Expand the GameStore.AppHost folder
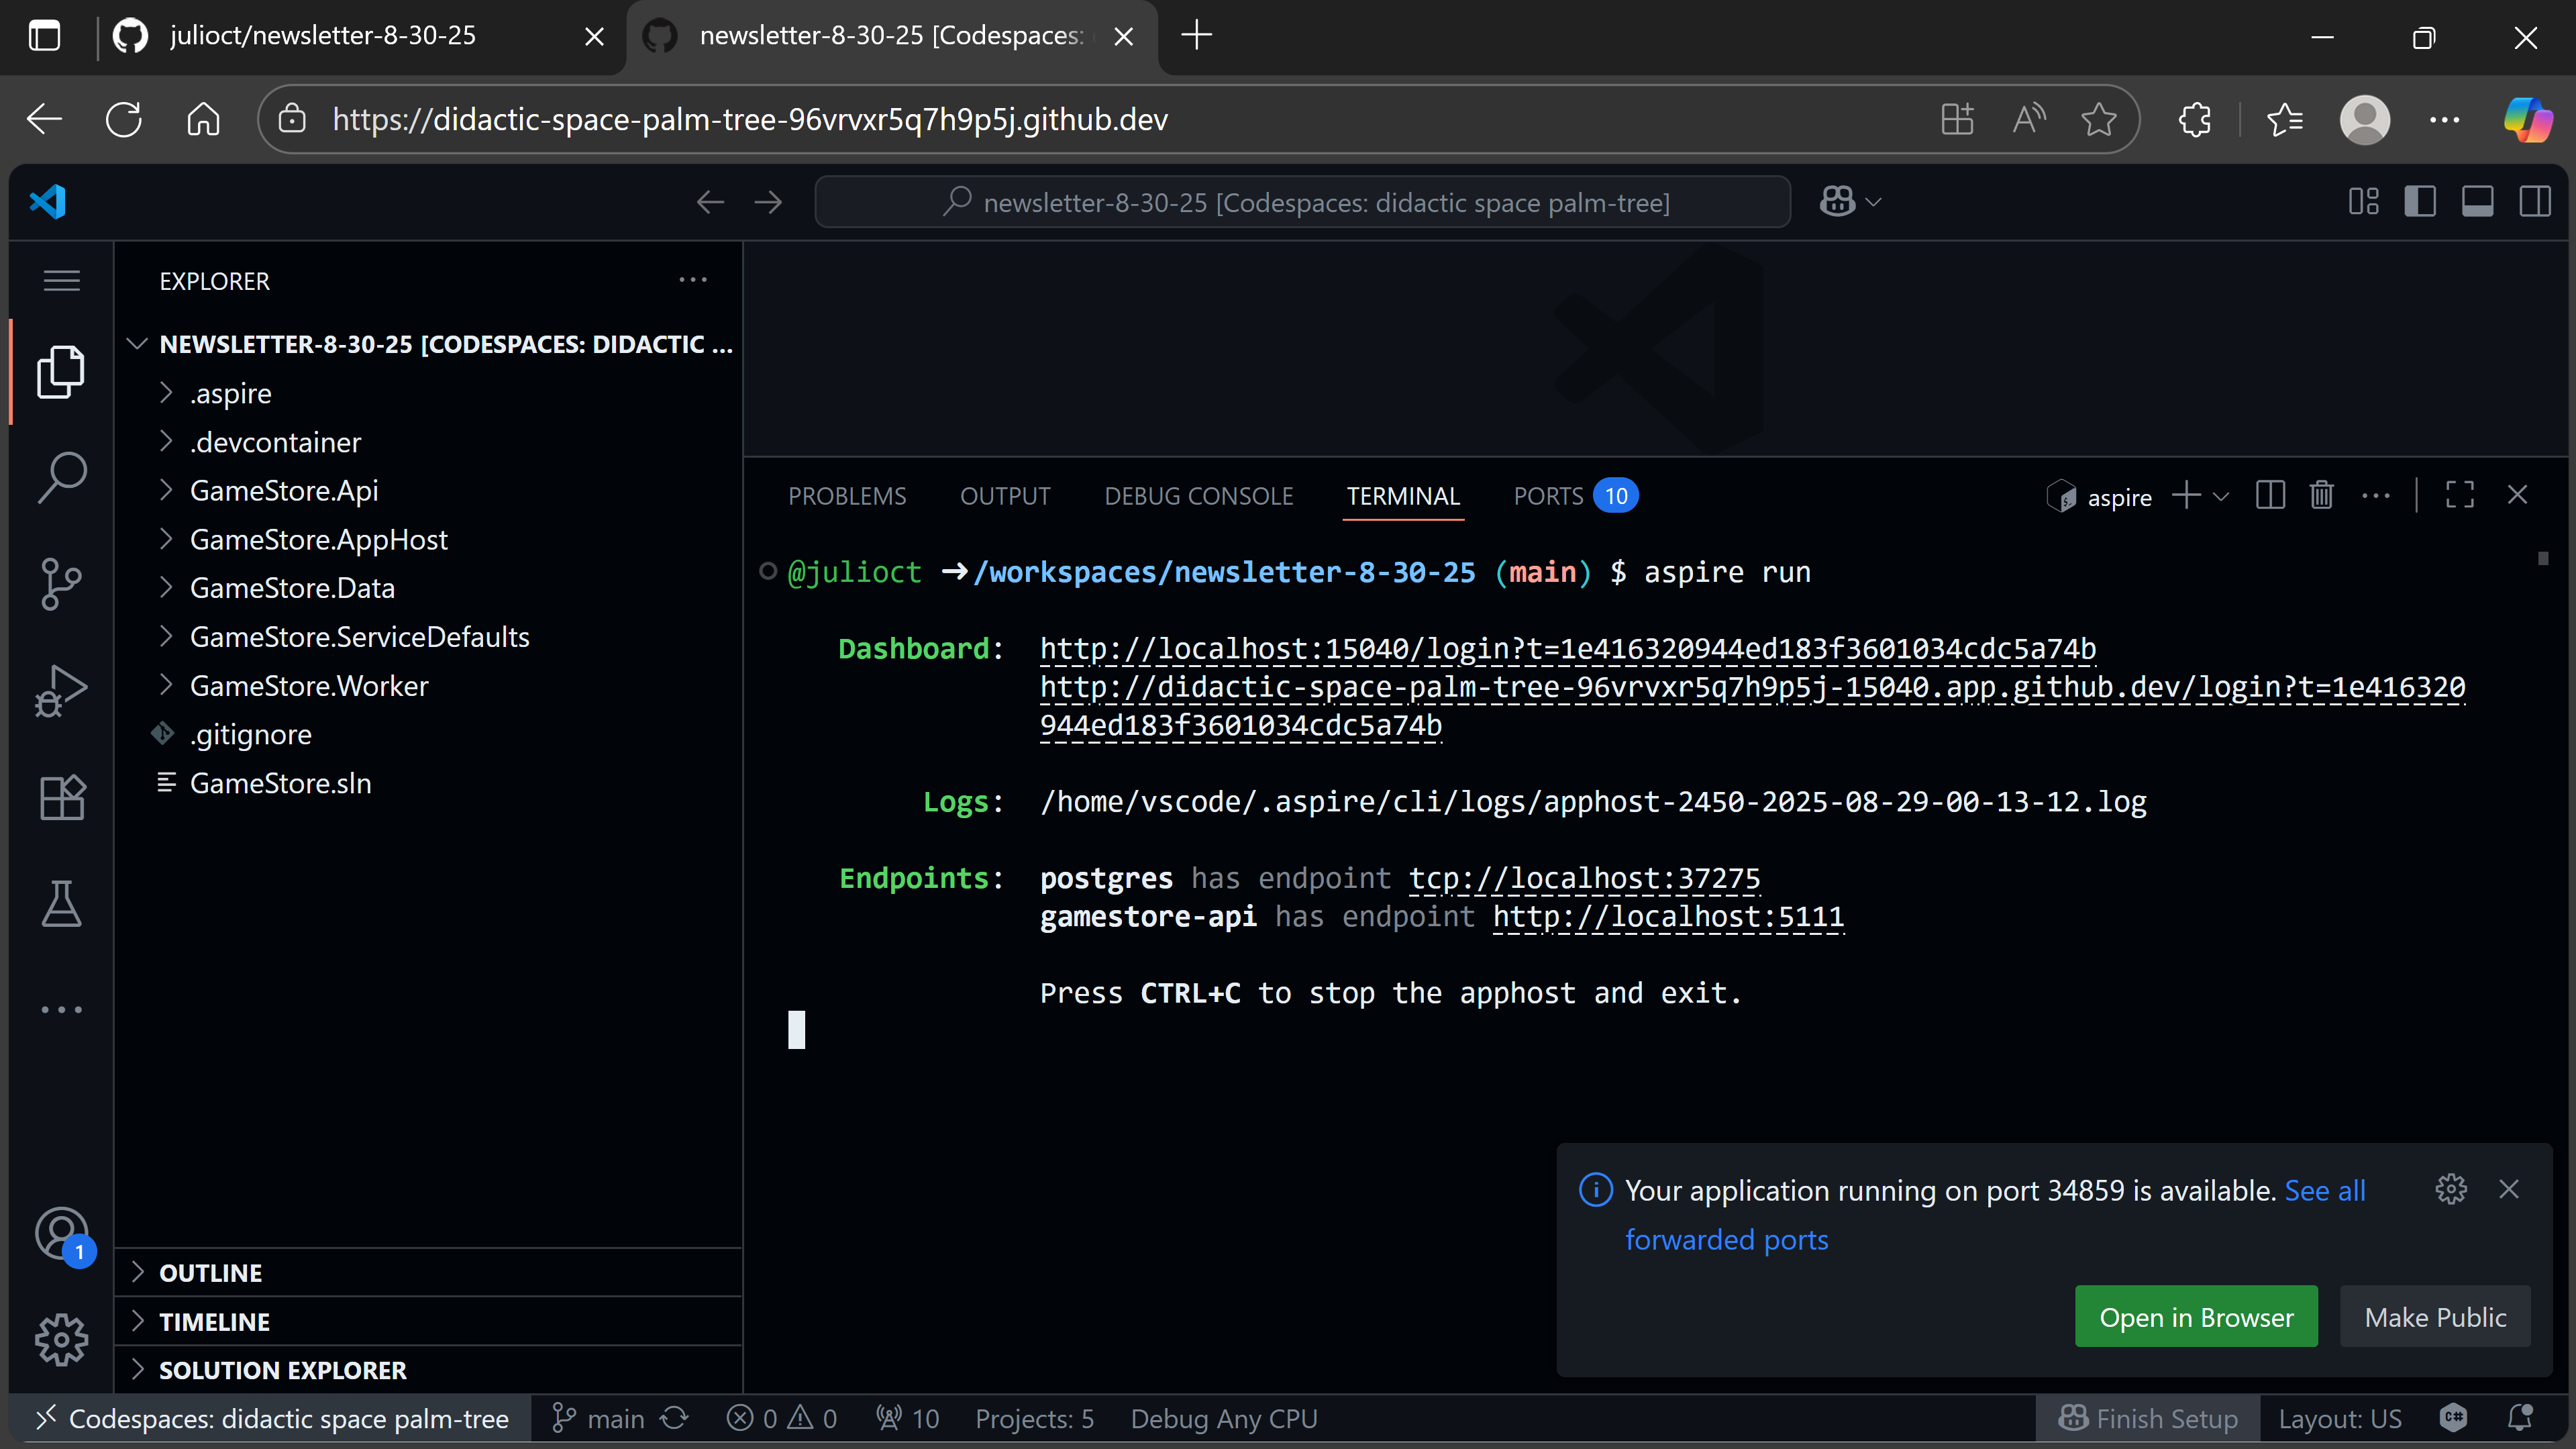 coord(428,539)
